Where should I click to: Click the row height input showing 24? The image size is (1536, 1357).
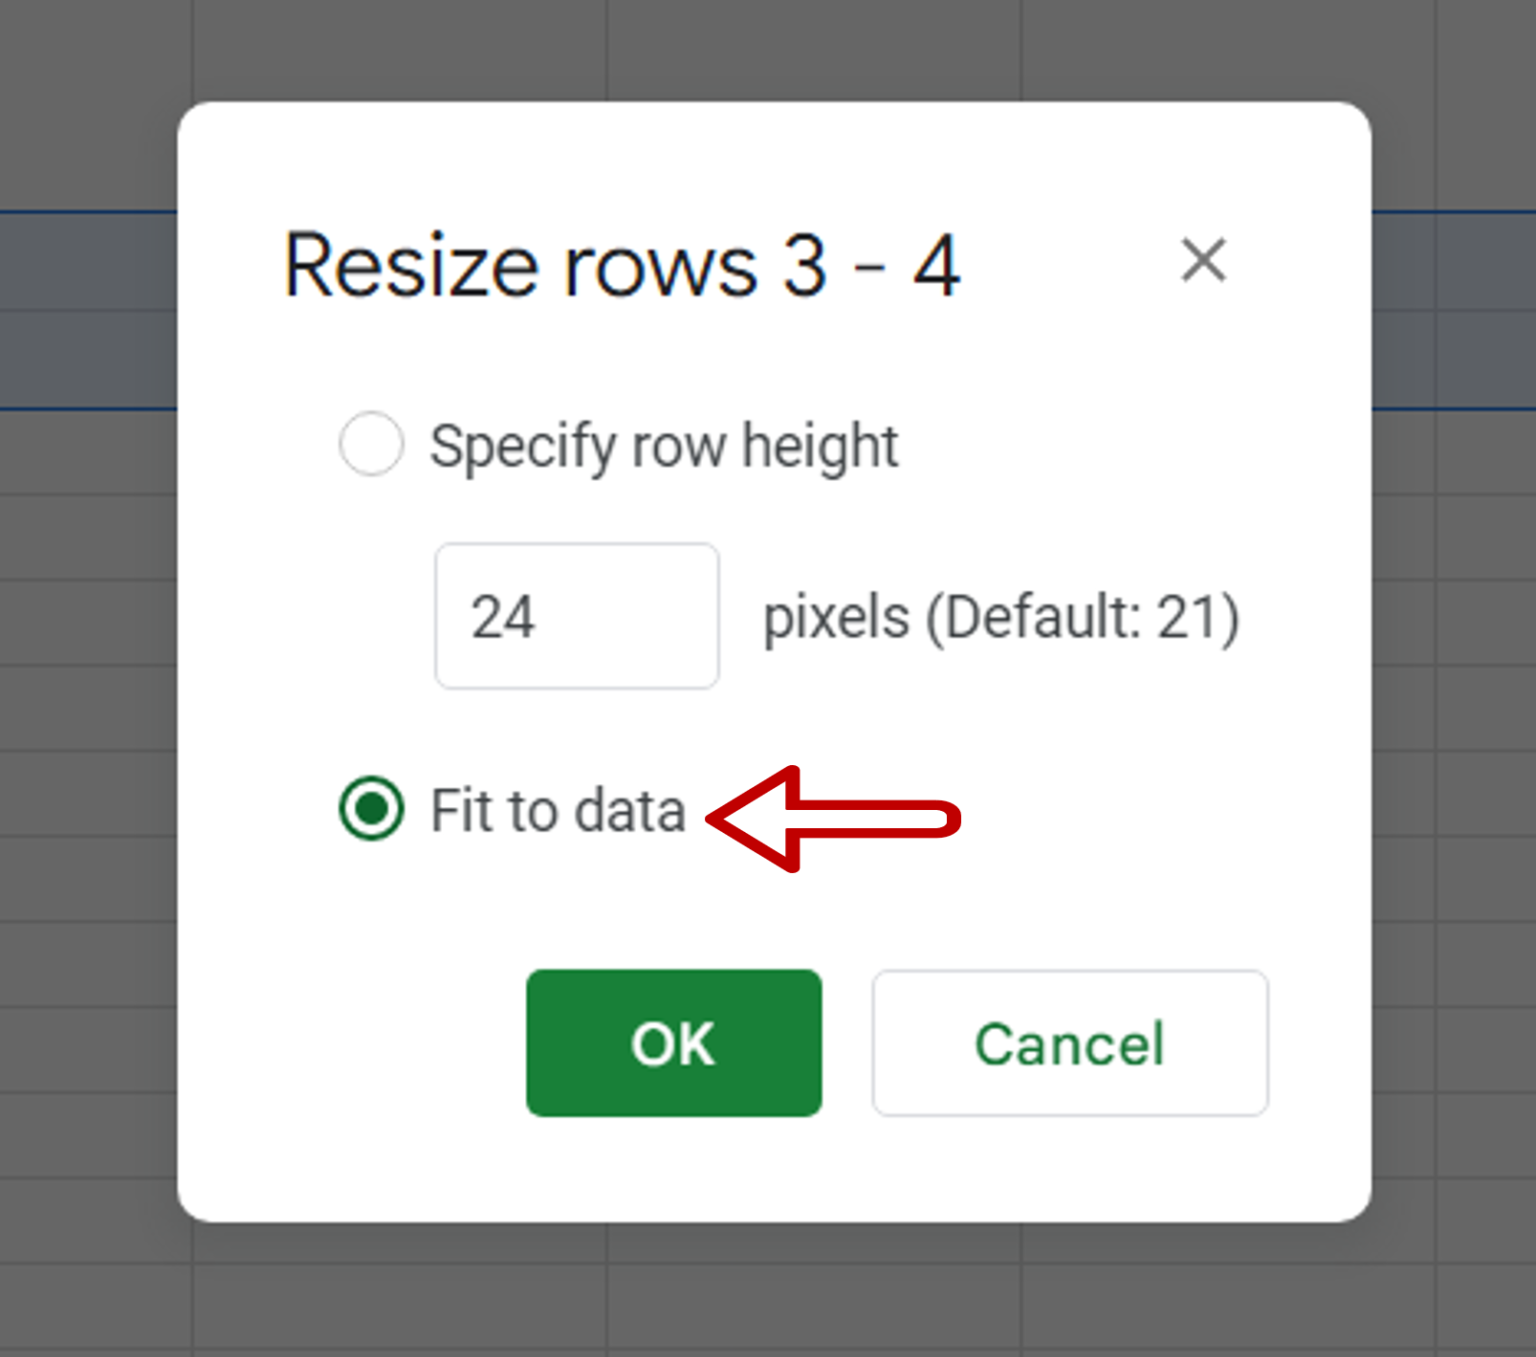[x=576, y=616]
